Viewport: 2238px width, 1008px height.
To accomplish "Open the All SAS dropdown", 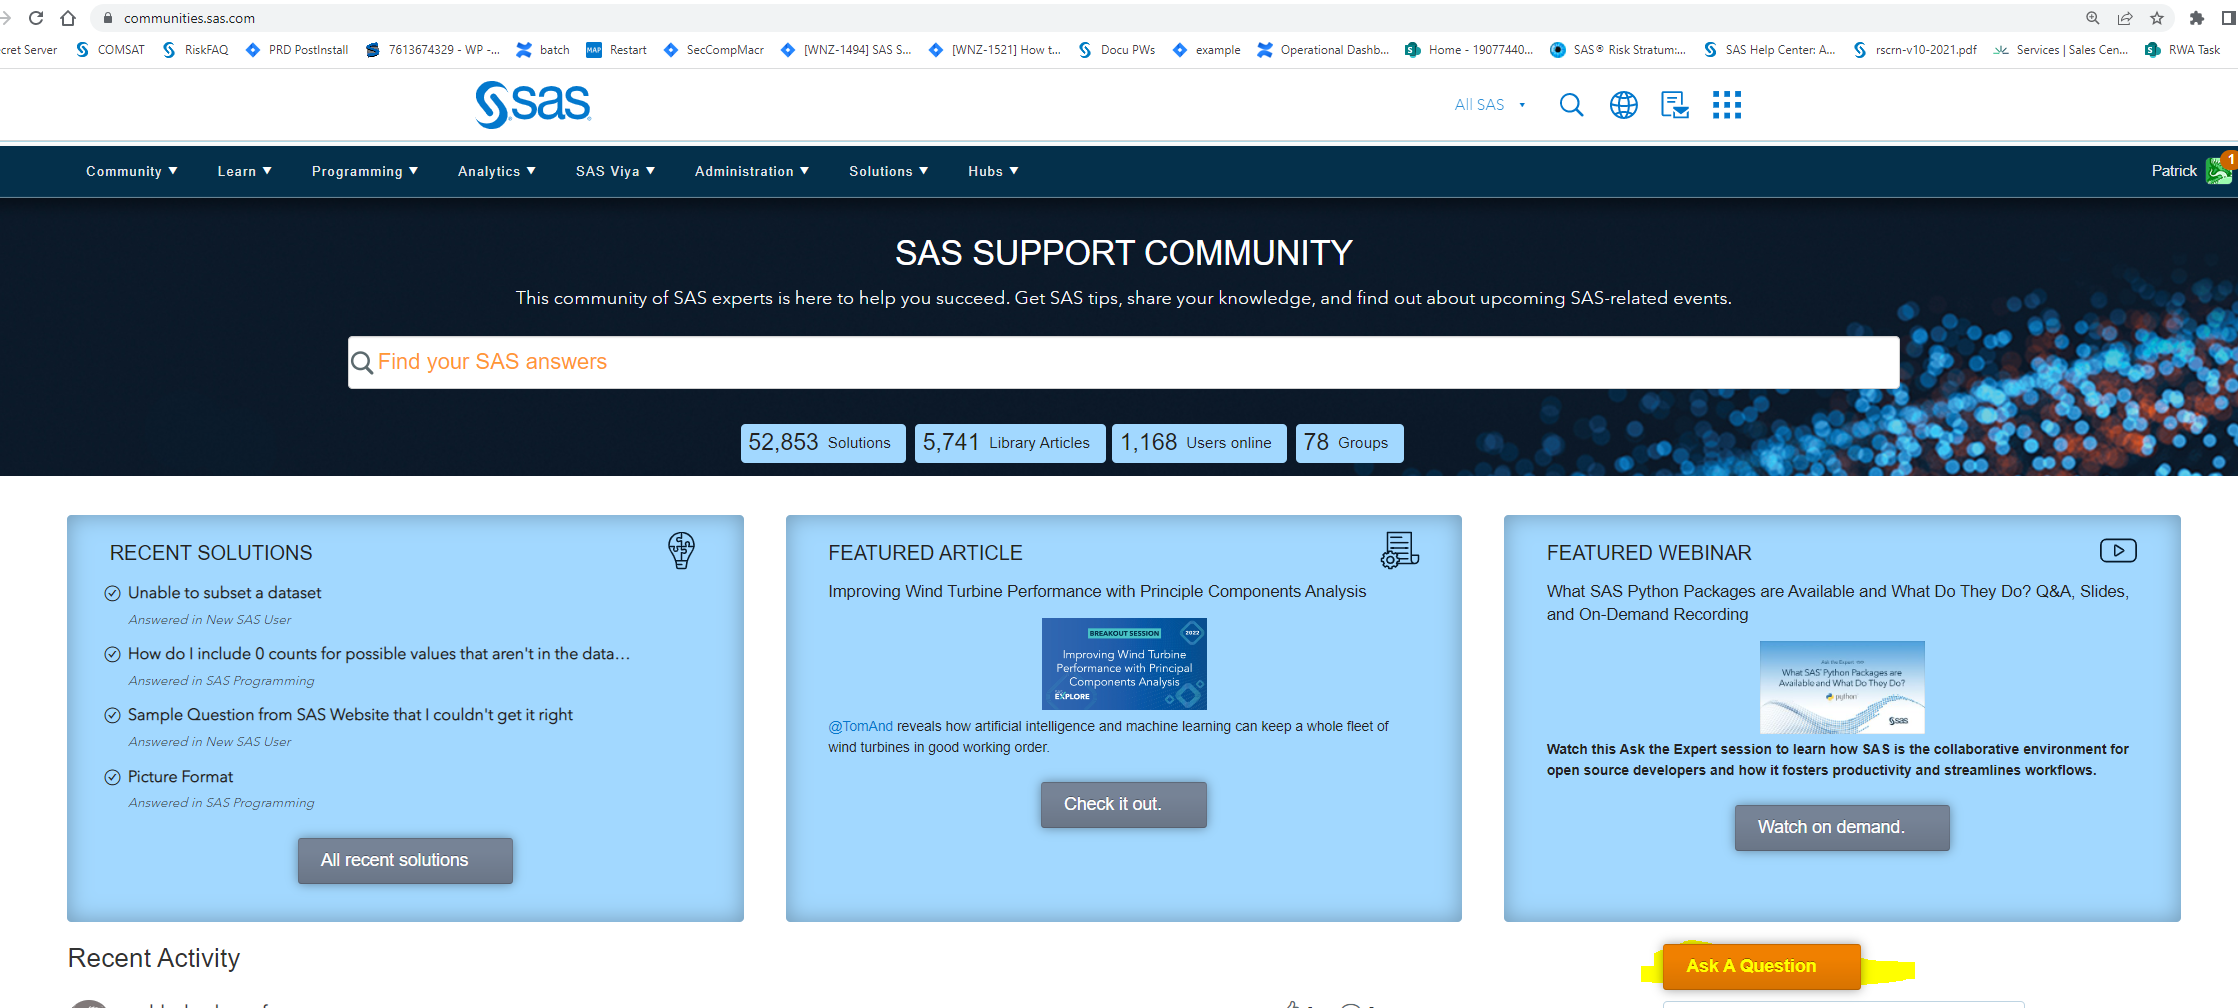I will pos(1489,104).
